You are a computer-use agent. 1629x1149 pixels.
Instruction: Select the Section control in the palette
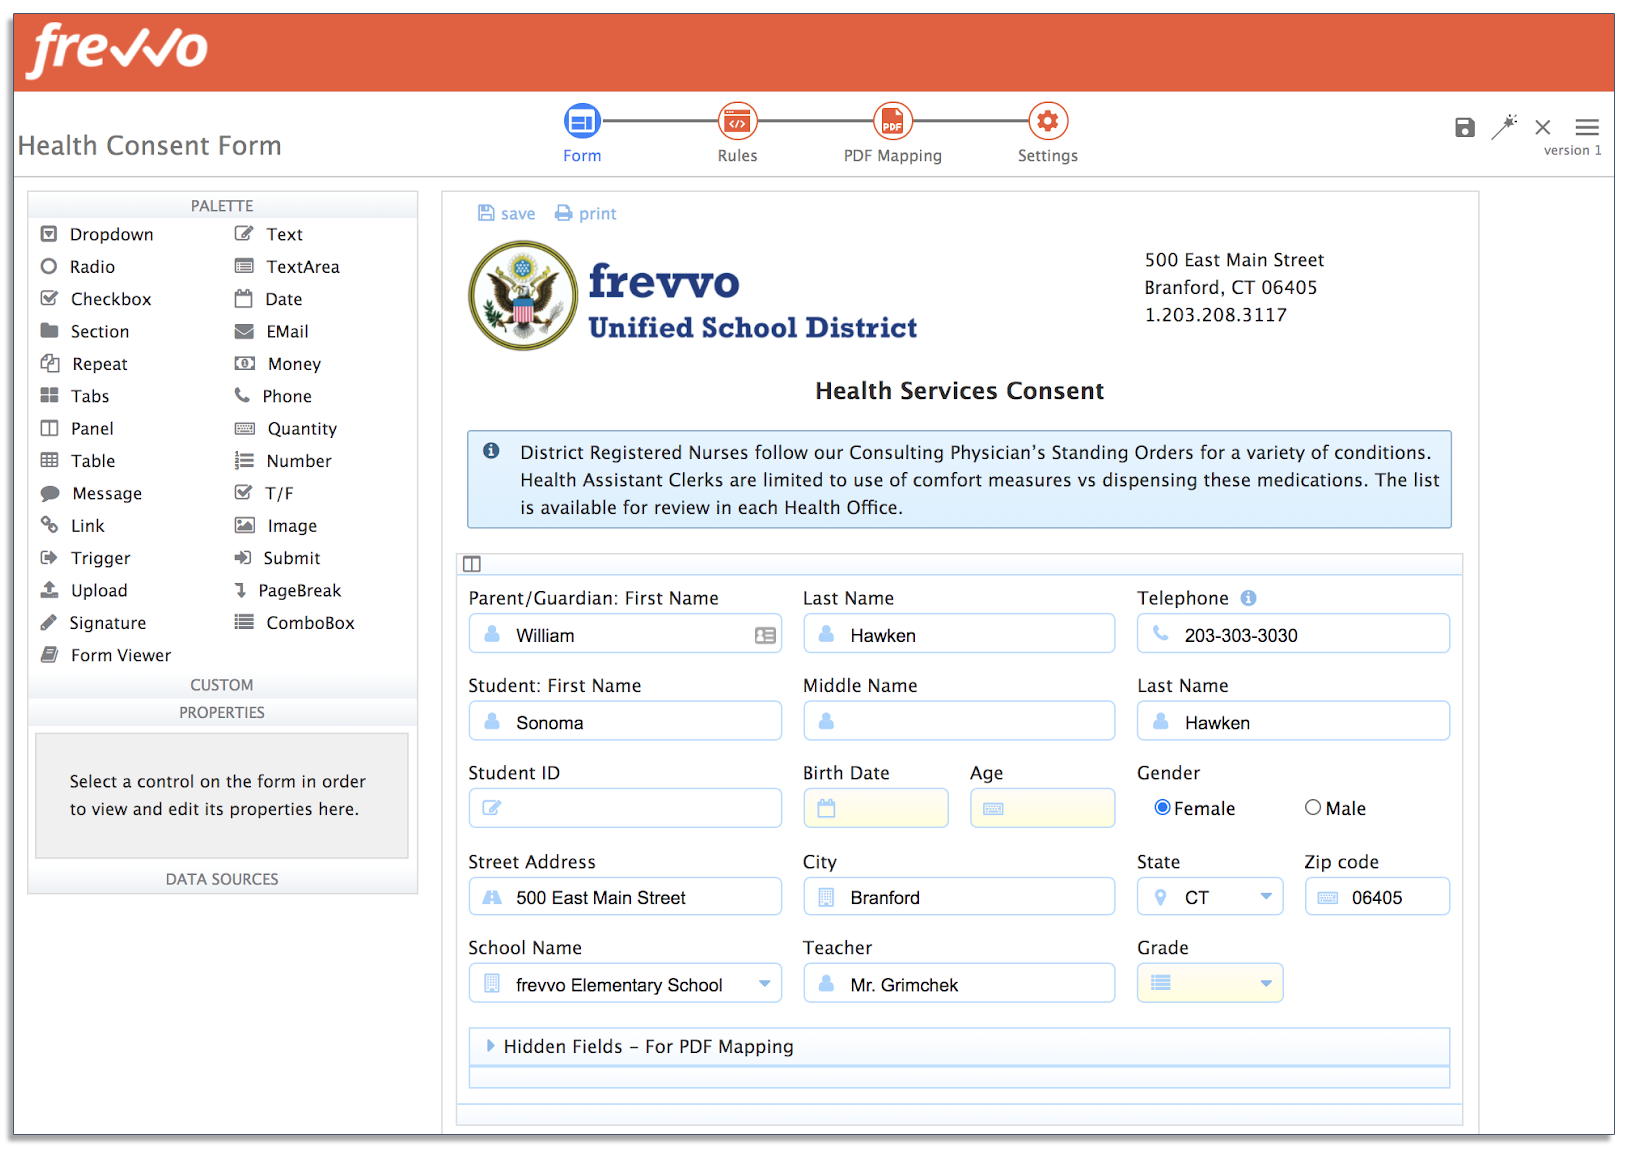(x=85, y=331)
